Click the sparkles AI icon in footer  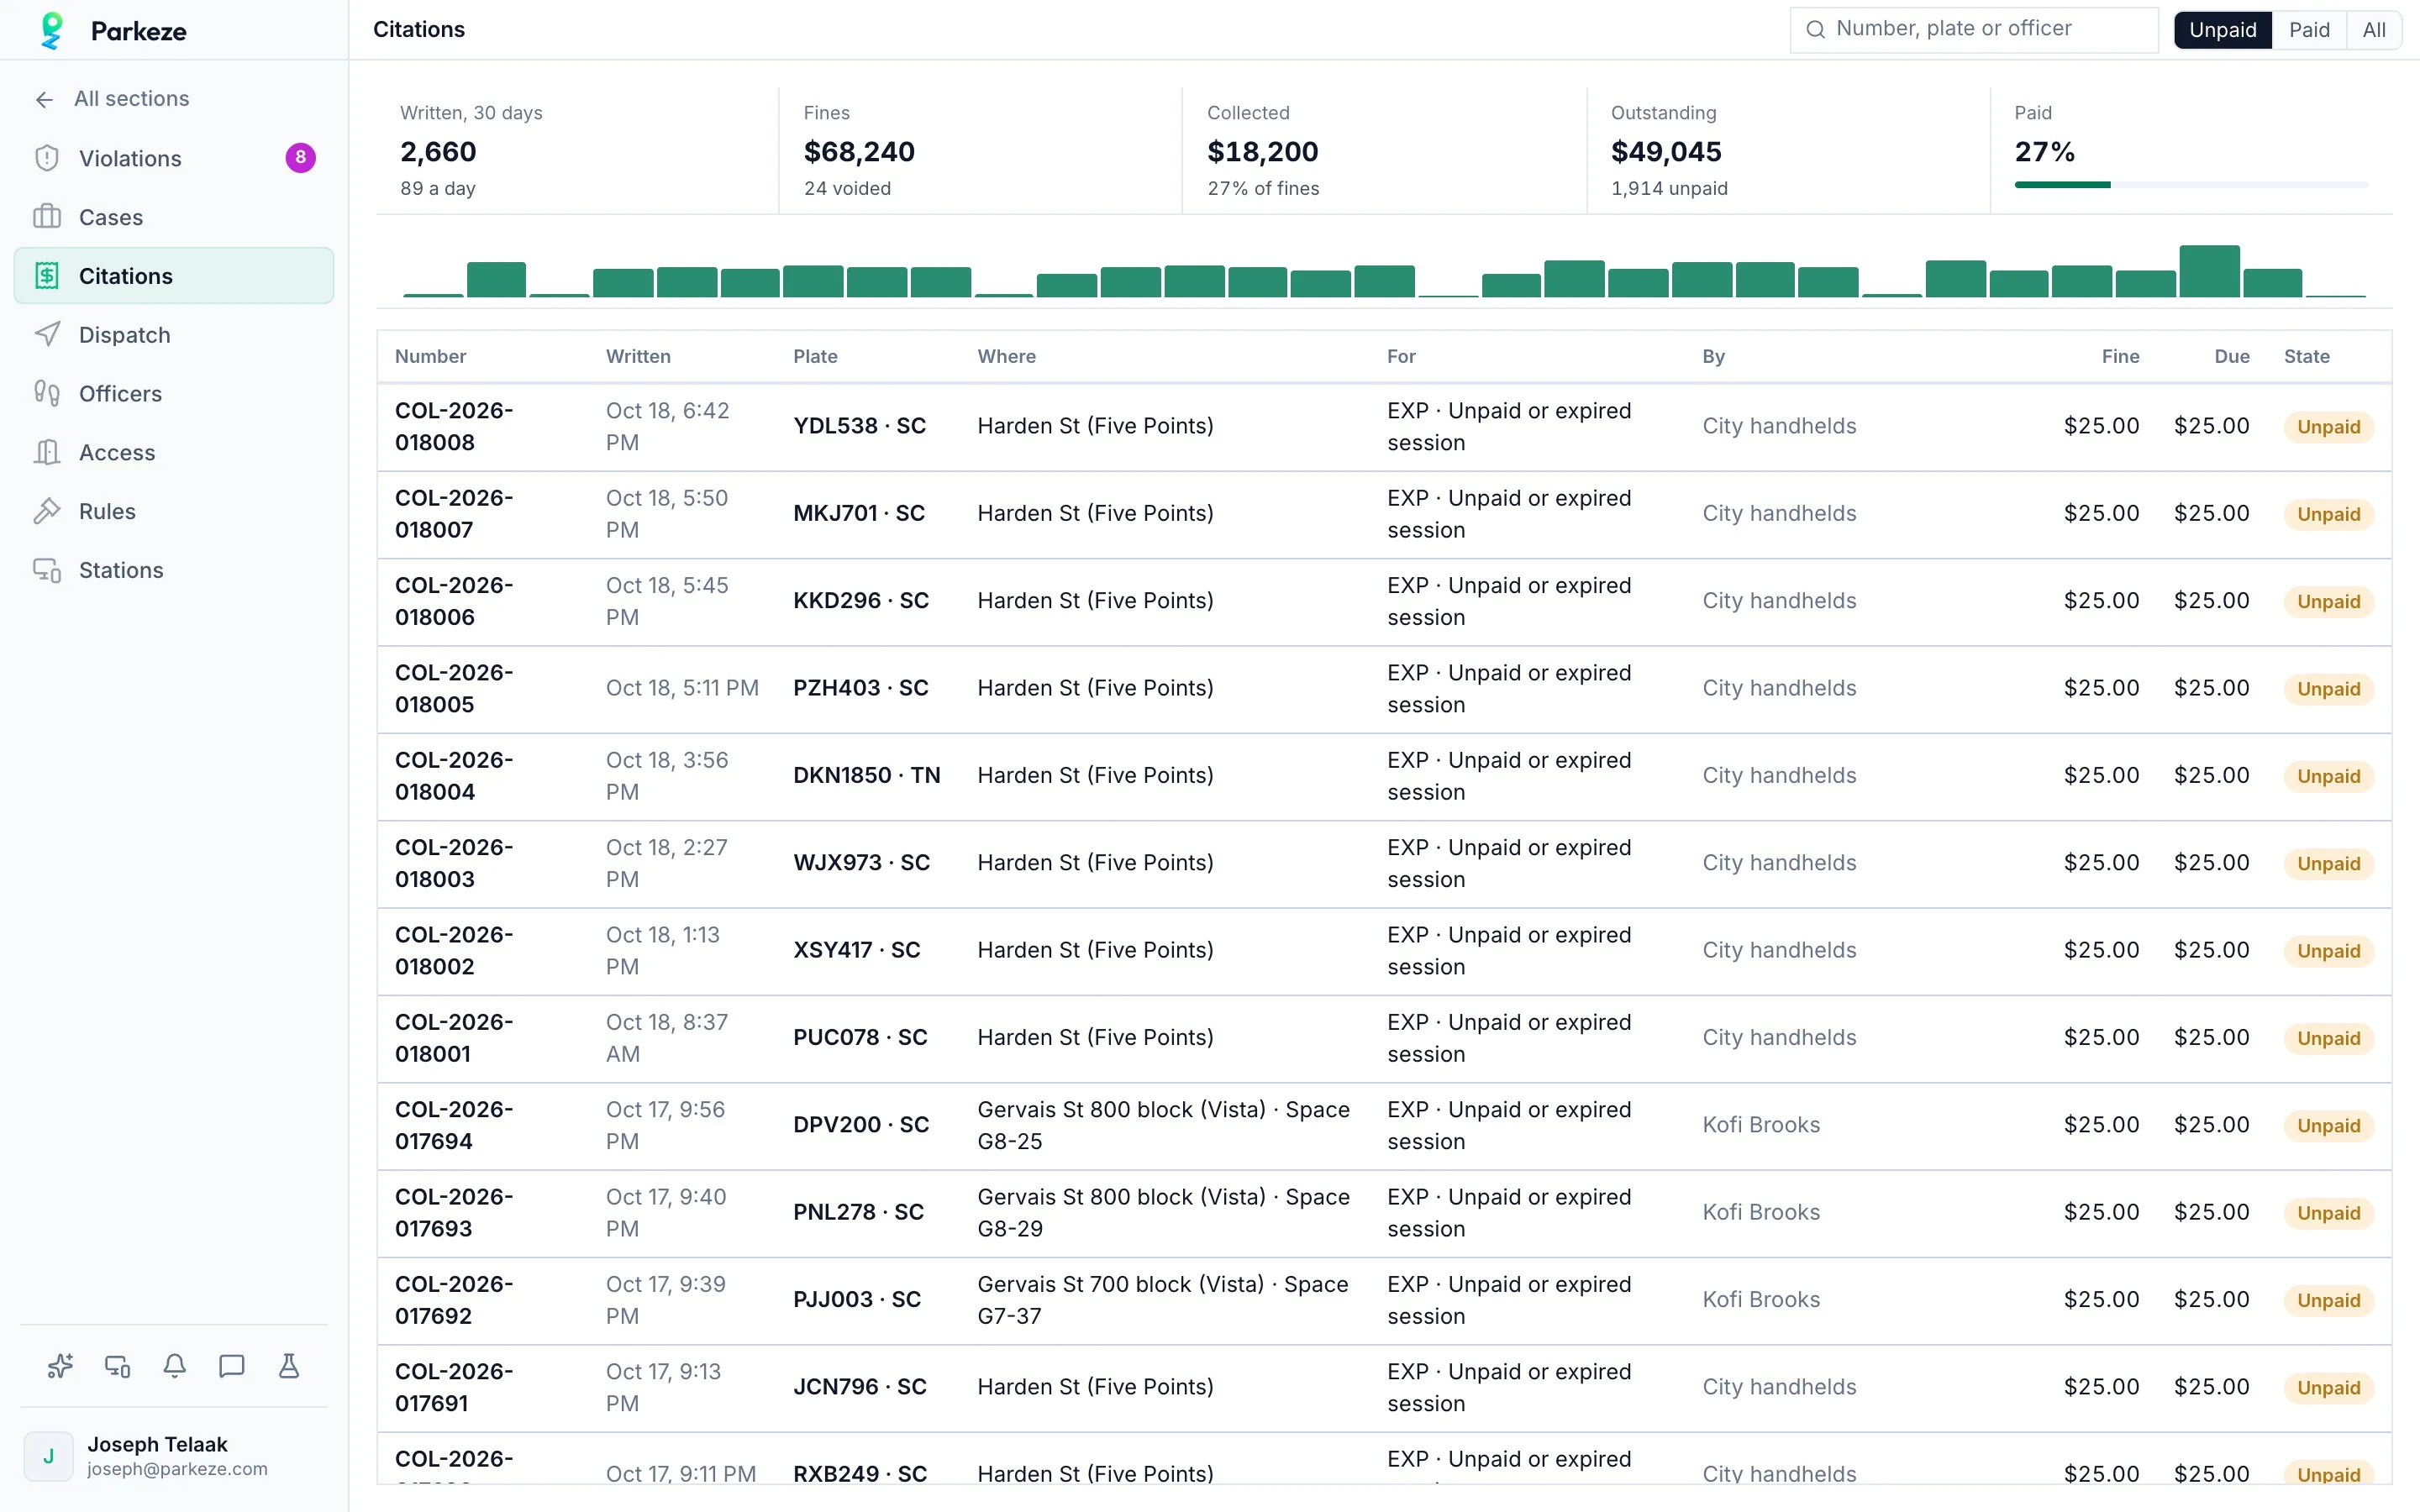(x=60, y=1366)
